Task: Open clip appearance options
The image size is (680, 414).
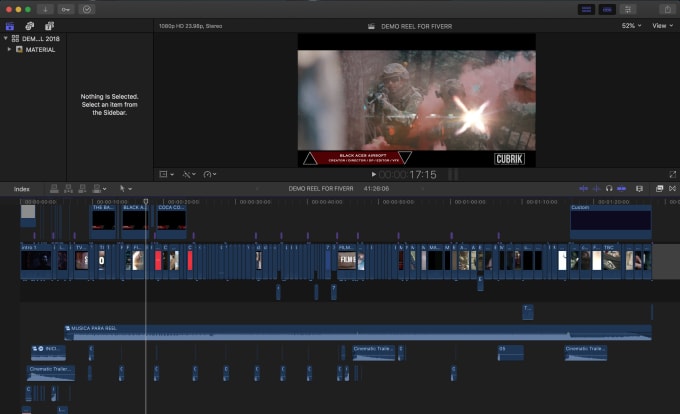Action: click(639, 189)
